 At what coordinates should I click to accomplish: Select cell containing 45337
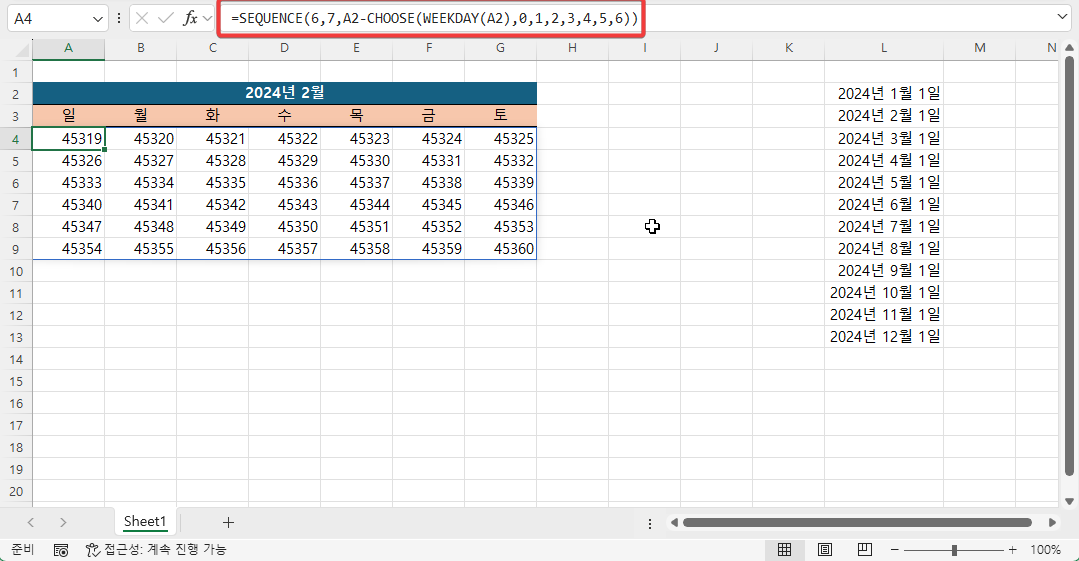pos(356,182)
